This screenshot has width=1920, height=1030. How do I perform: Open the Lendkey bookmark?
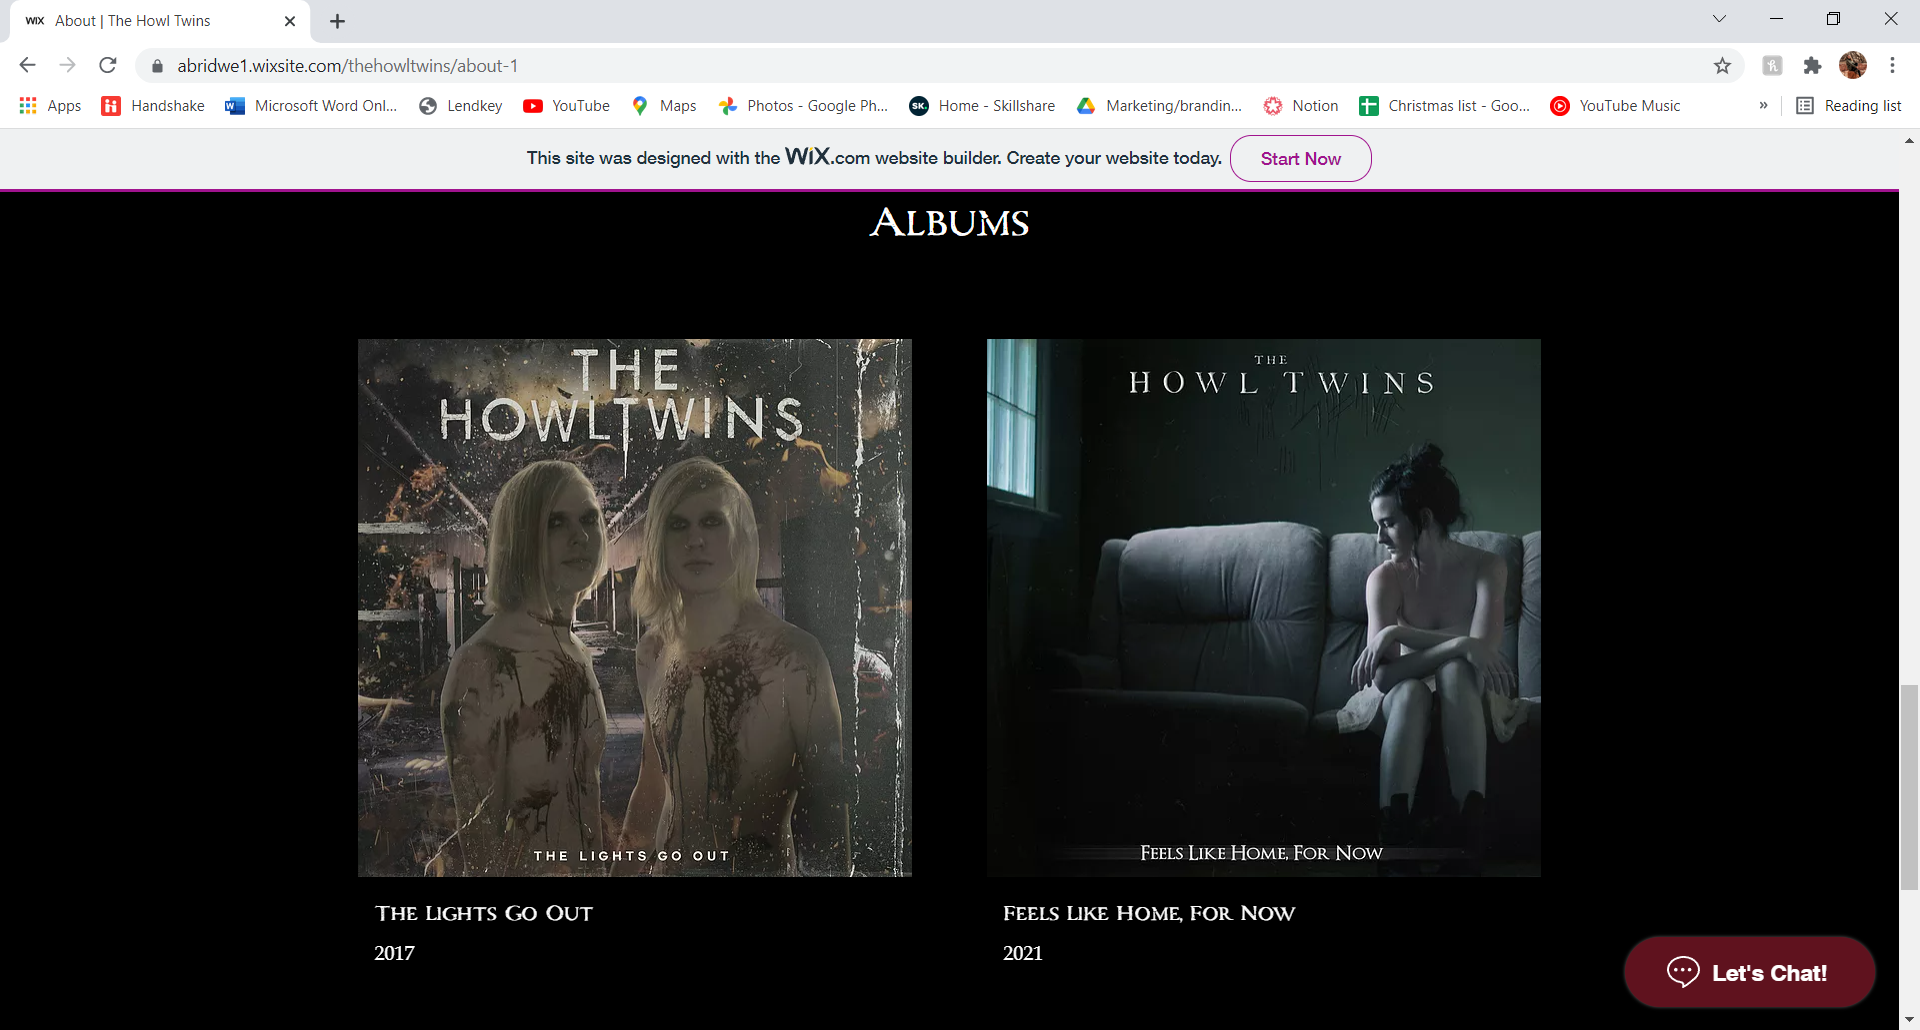pos(460,106)
